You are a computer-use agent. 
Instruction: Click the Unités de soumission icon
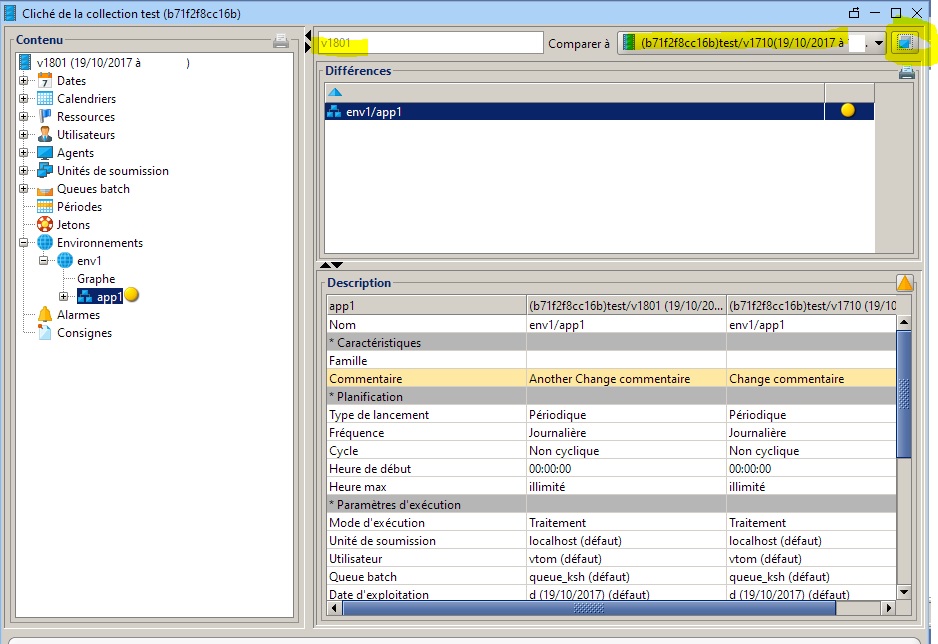pyautogui.click(x=45, y=170)
